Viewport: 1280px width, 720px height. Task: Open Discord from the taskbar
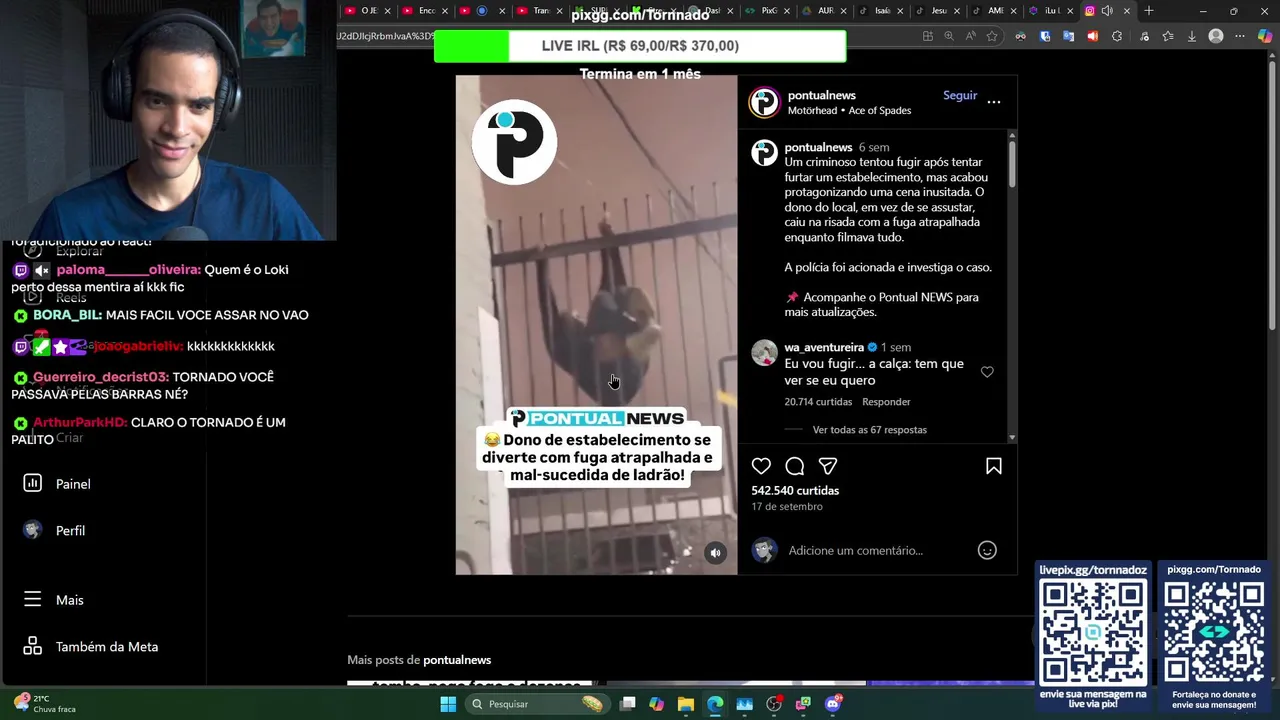(x=833, y=704)
